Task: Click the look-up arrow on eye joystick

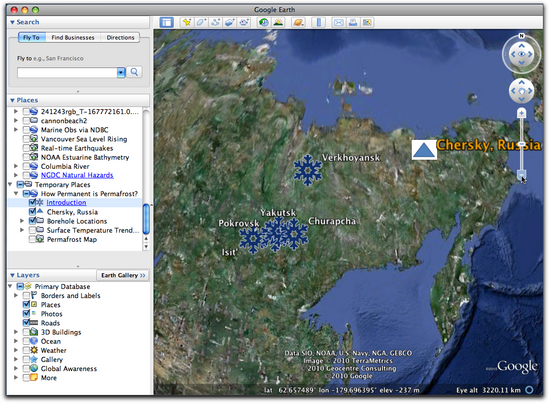Action: (x=521, y=46)
